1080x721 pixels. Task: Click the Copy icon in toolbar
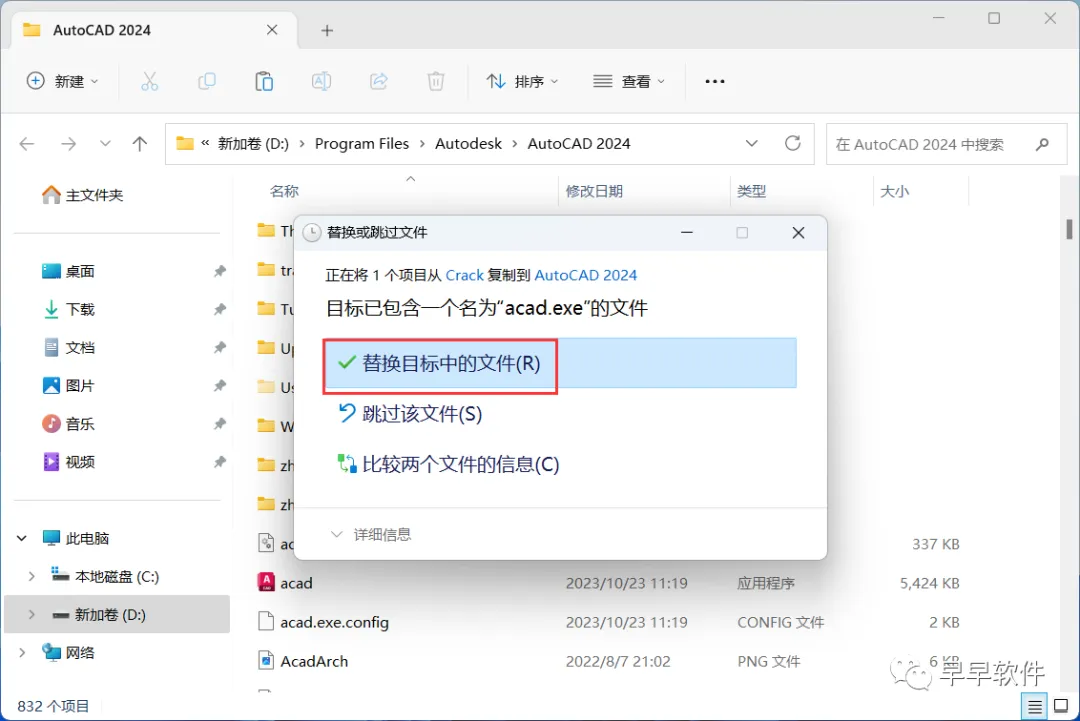(207, 81)
